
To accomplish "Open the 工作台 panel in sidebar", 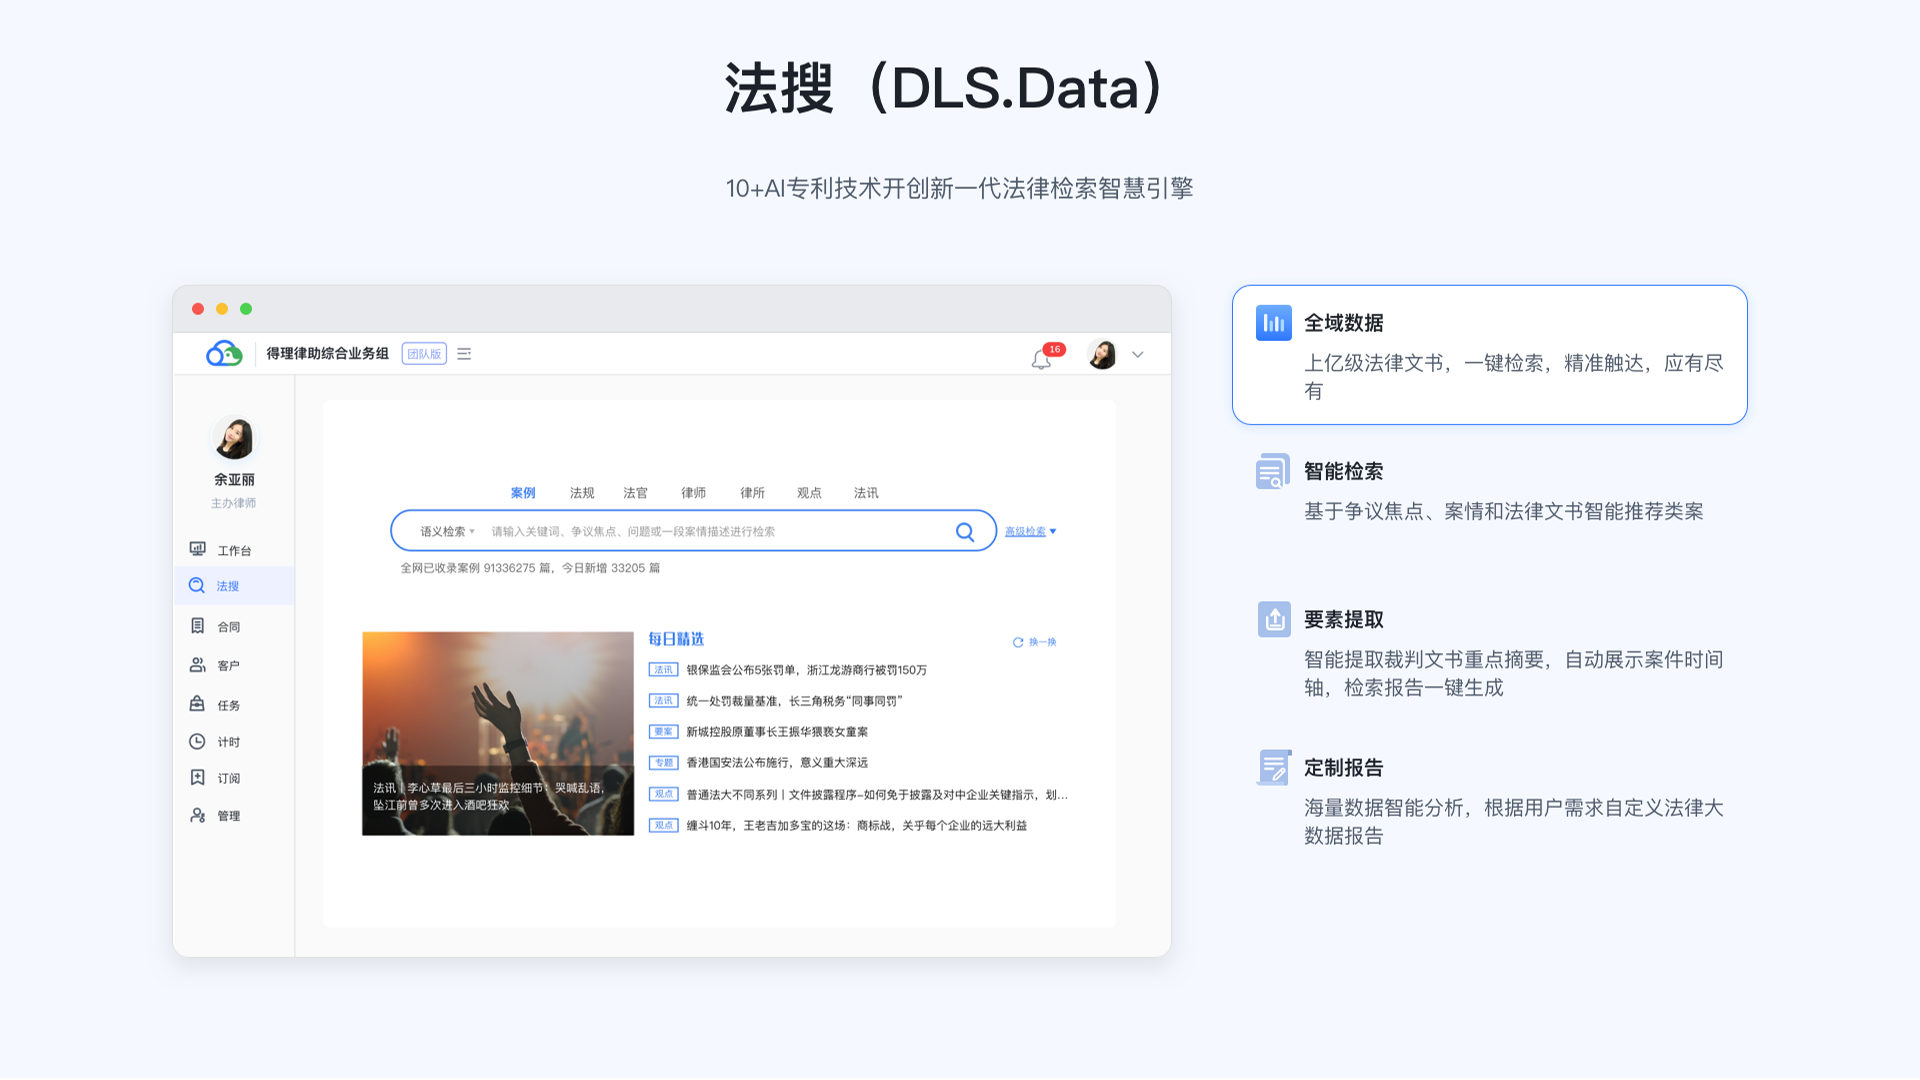I will click(x=228, y=549).
